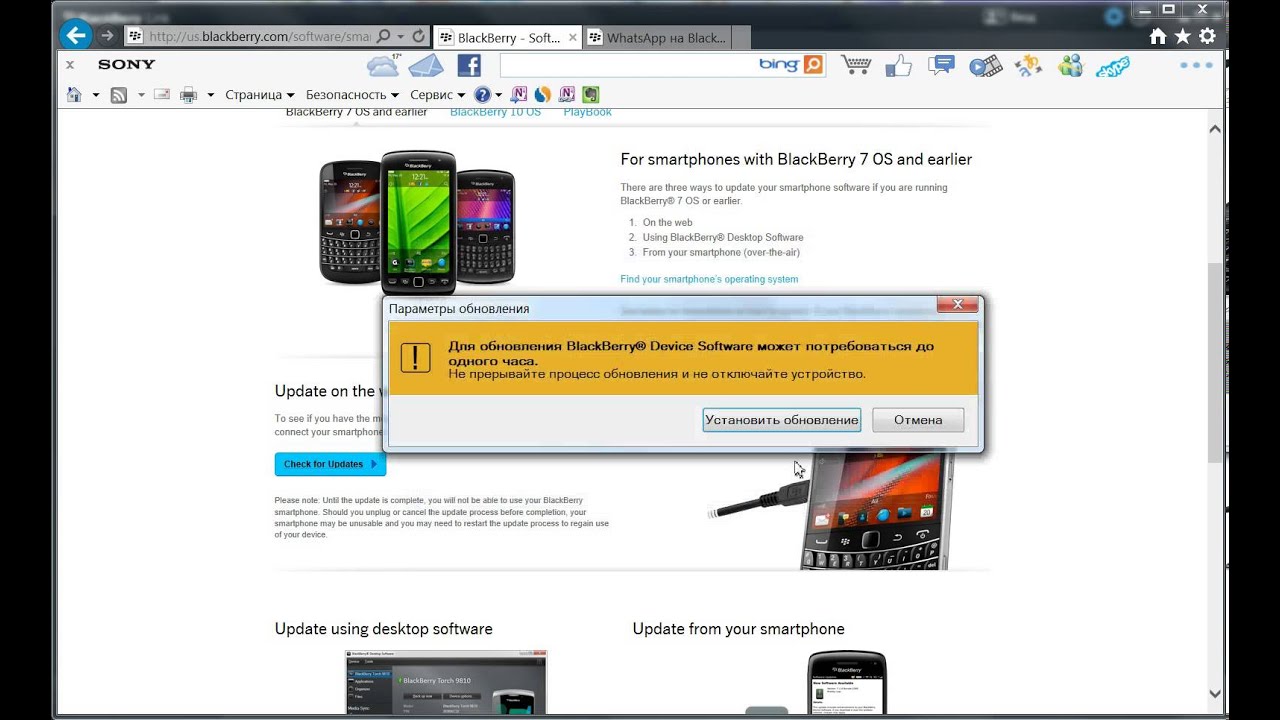The width and height of the screenshot is (1280, 720).
Task: Click the 'Update from your smartphone' heading
Action: [x=739, y=629]
